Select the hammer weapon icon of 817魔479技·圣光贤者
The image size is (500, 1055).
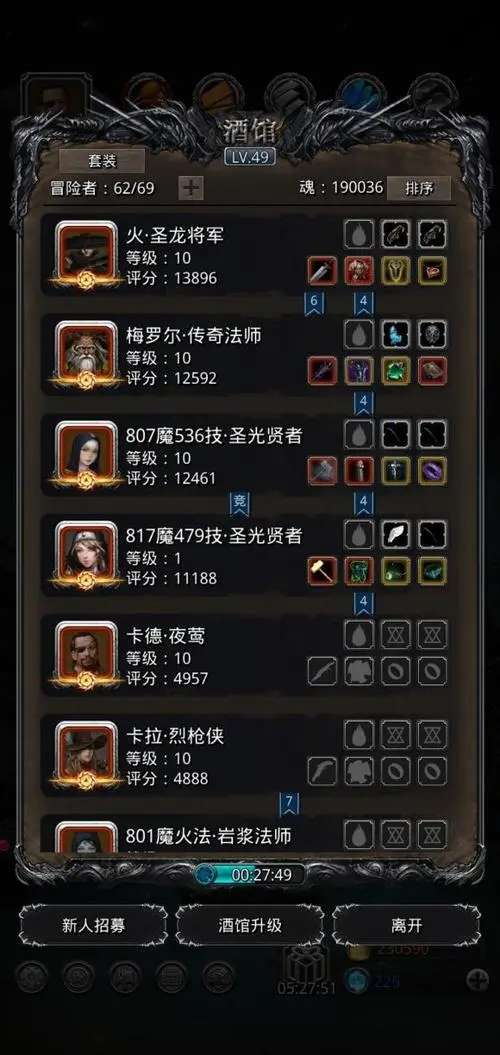(x=322, y=571)
